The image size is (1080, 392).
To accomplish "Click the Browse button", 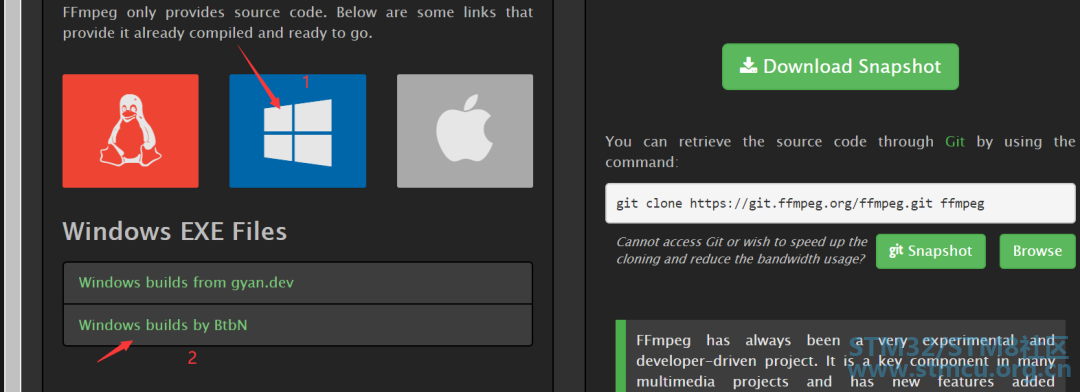I will click(1037, 251).
